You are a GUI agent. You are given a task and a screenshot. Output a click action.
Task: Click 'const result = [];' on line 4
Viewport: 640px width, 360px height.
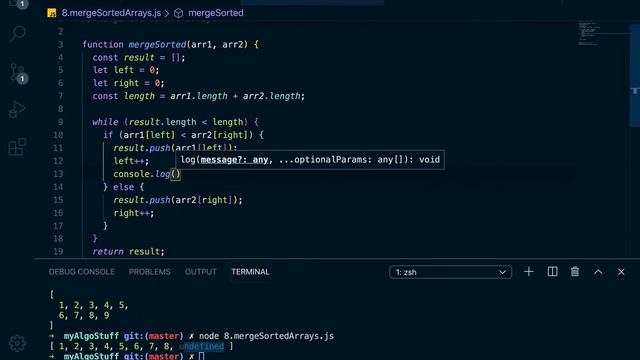(x=139, y=58)
